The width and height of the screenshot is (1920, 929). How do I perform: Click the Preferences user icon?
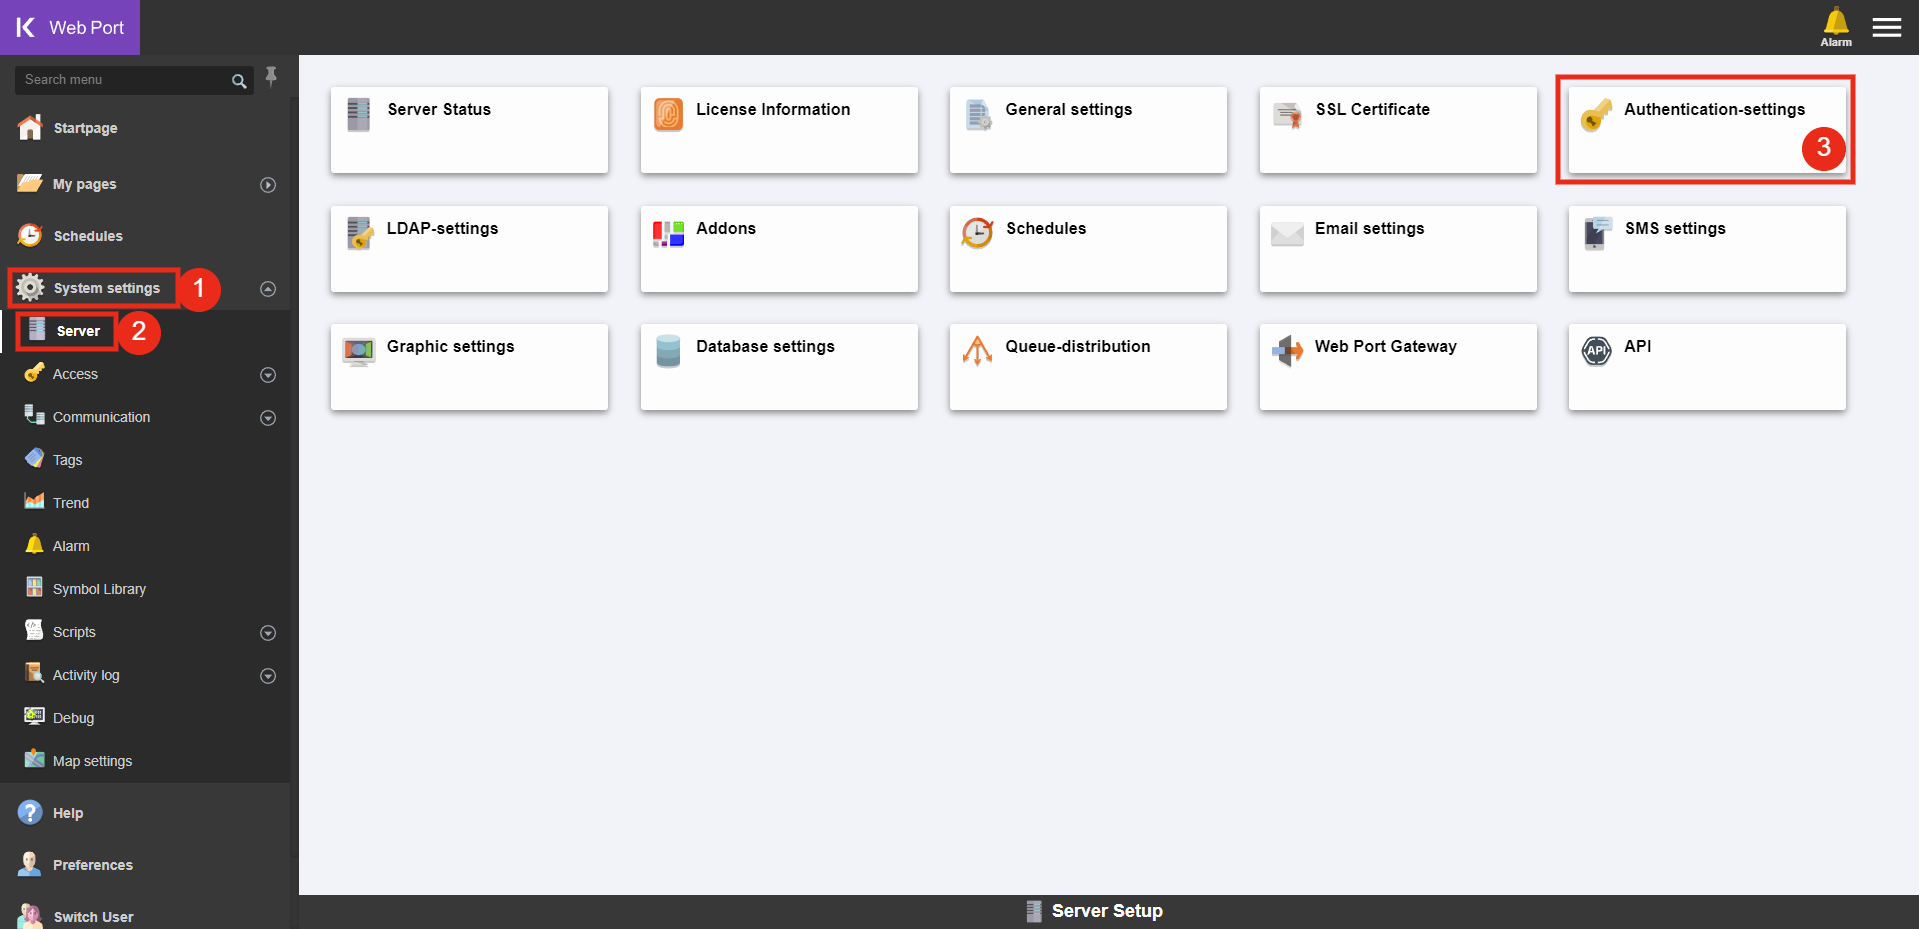pyautogui.click(x=30, y=864)
